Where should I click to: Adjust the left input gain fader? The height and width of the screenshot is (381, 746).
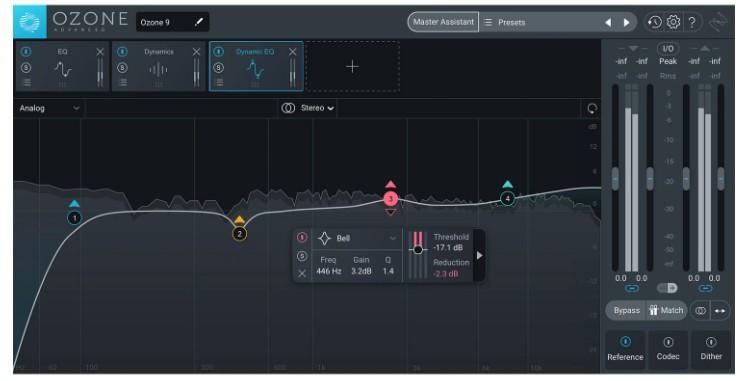615,179
